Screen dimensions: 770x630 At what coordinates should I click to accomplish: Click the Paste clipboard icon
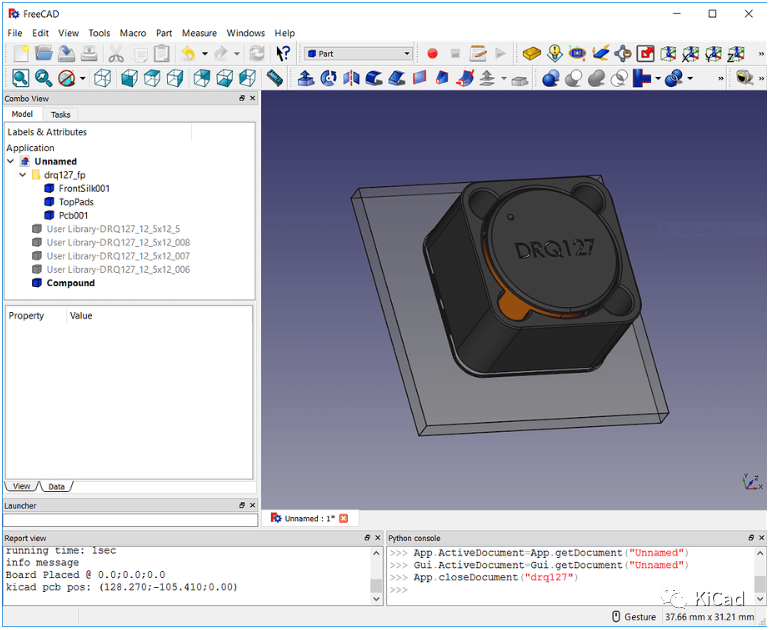tap(162, 54)
